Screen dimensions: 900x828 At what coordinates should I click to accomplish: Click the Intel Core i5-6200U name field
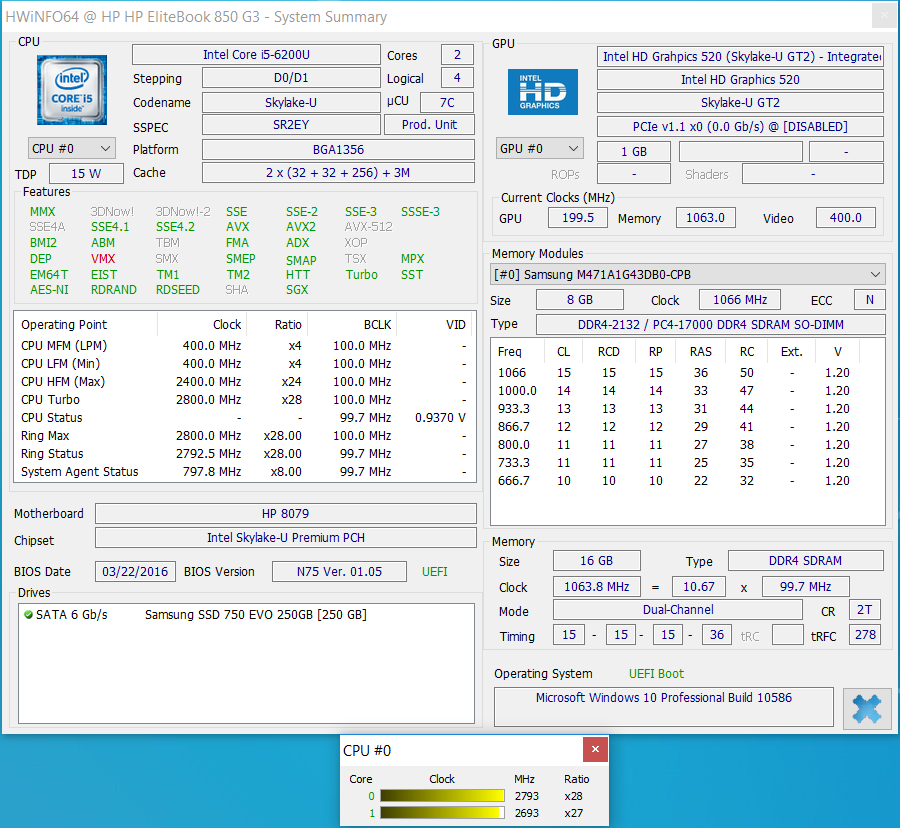pos(256,55)
